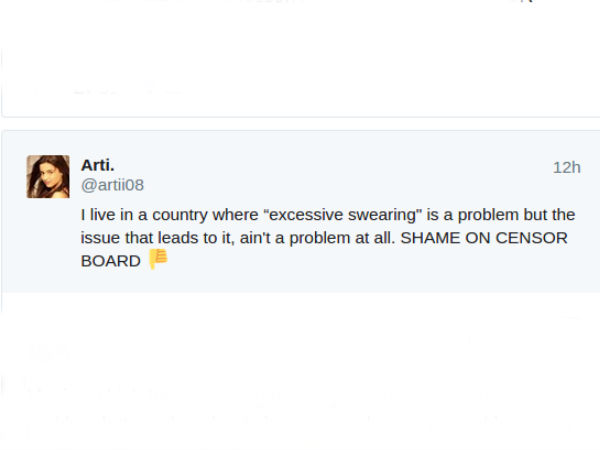Click the word "SHAME" in the tweet
This screenshot has width=600, height=450.
pos(431,238)
